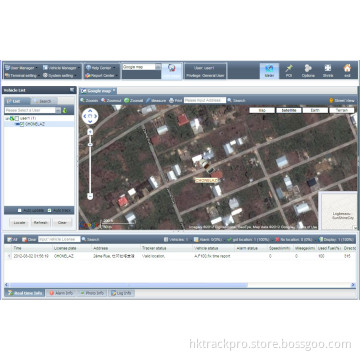Viewport: 360px width, 360px height.
Task: Open the Report Center menu
Action: coord(101,75)
